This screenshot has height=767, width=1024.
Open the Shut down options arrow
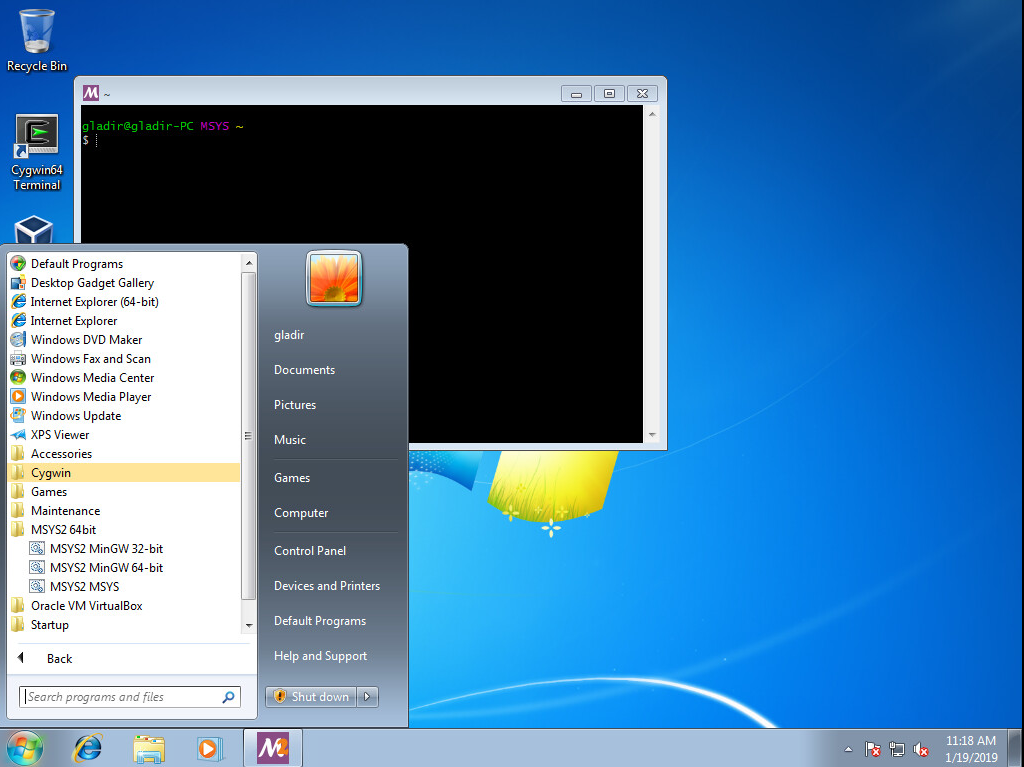[368, 697]
